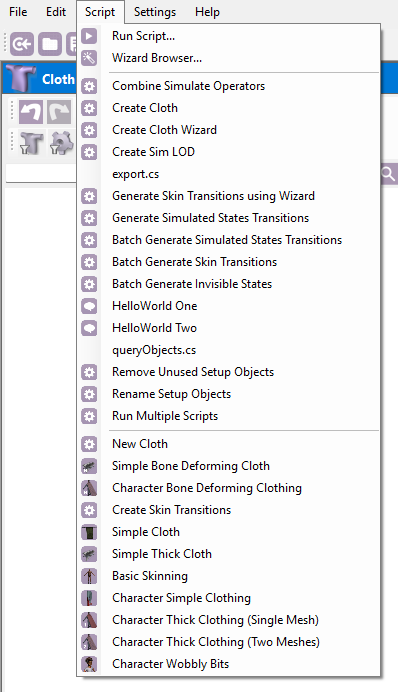Click gear icon for Batch Generate Invisible States
The width and height of the screenshot is (398, 692).
click(89, 284)
